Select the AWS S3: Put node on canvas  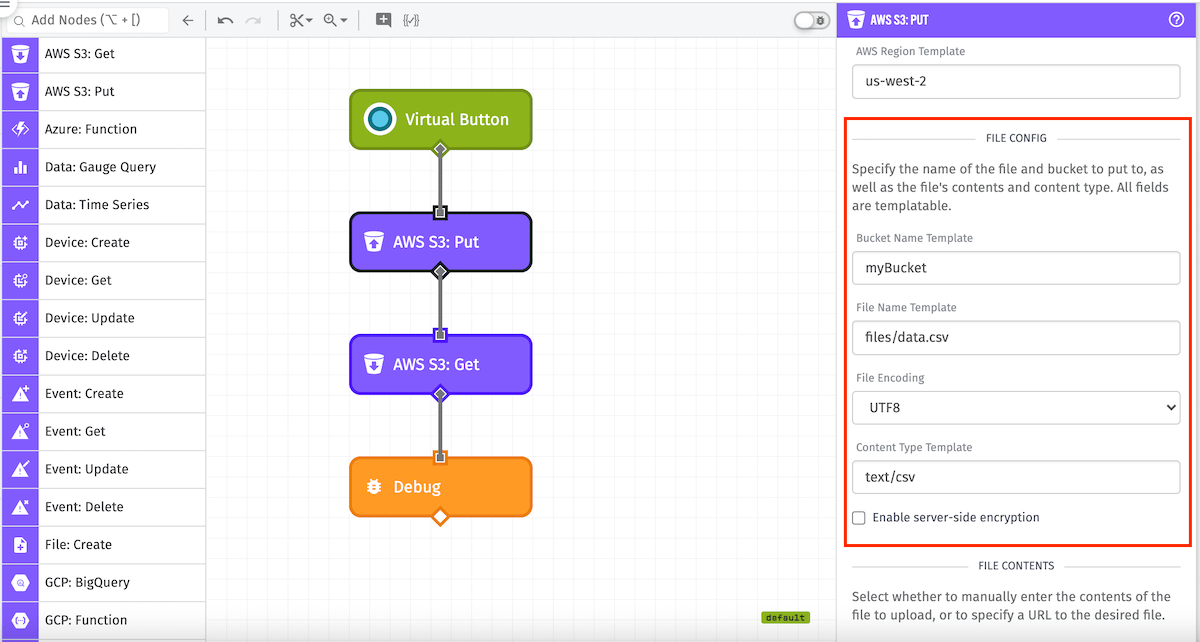click(440, 241)
